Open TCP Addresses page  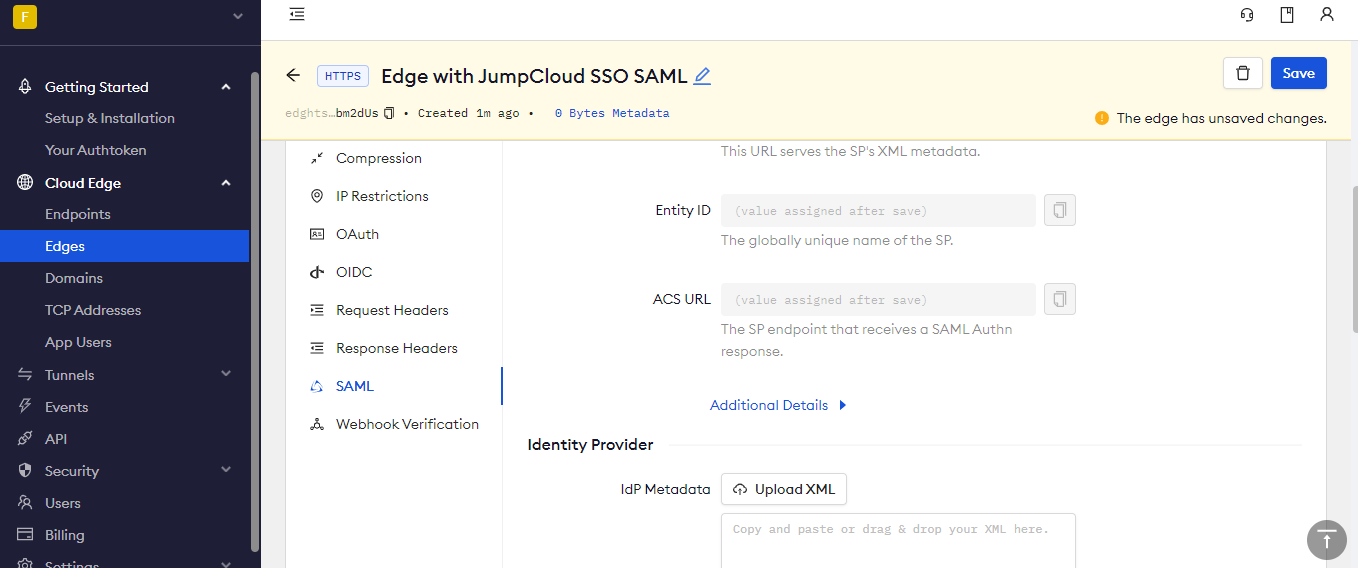pos(93,310)
